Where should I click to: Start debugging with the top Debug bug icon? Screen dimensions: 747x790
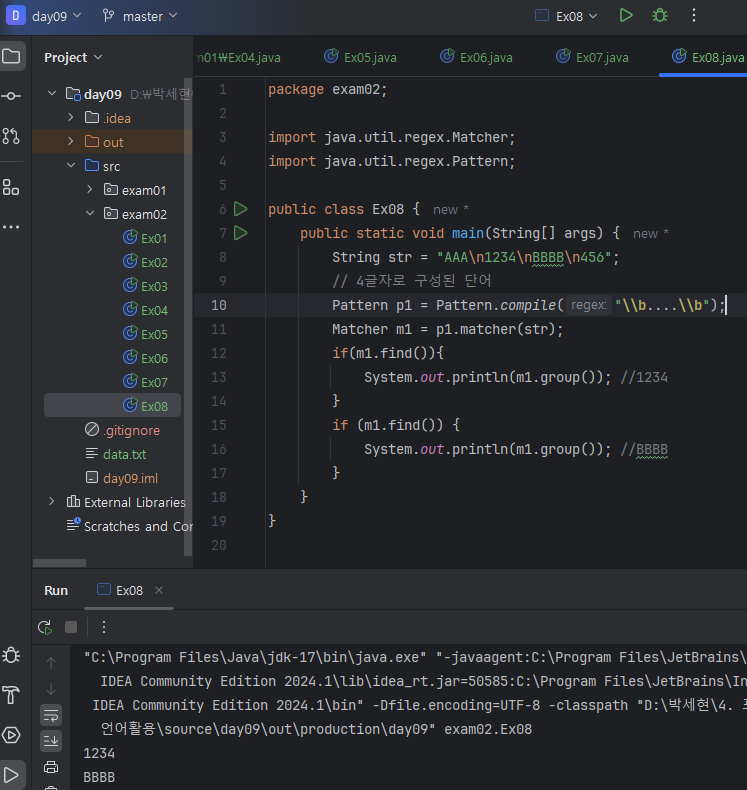pos(659,15)
